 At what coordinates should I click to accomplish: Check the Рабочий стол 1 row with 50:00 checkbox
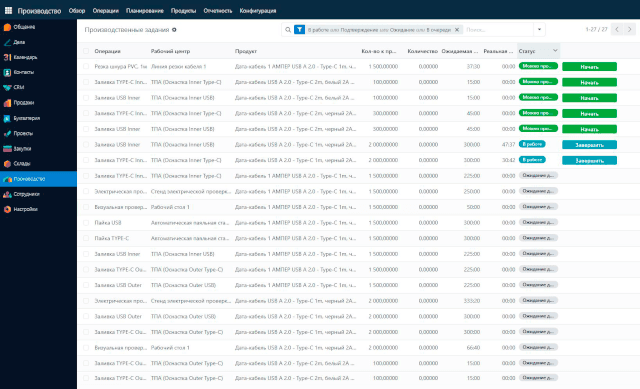[86, 207]
